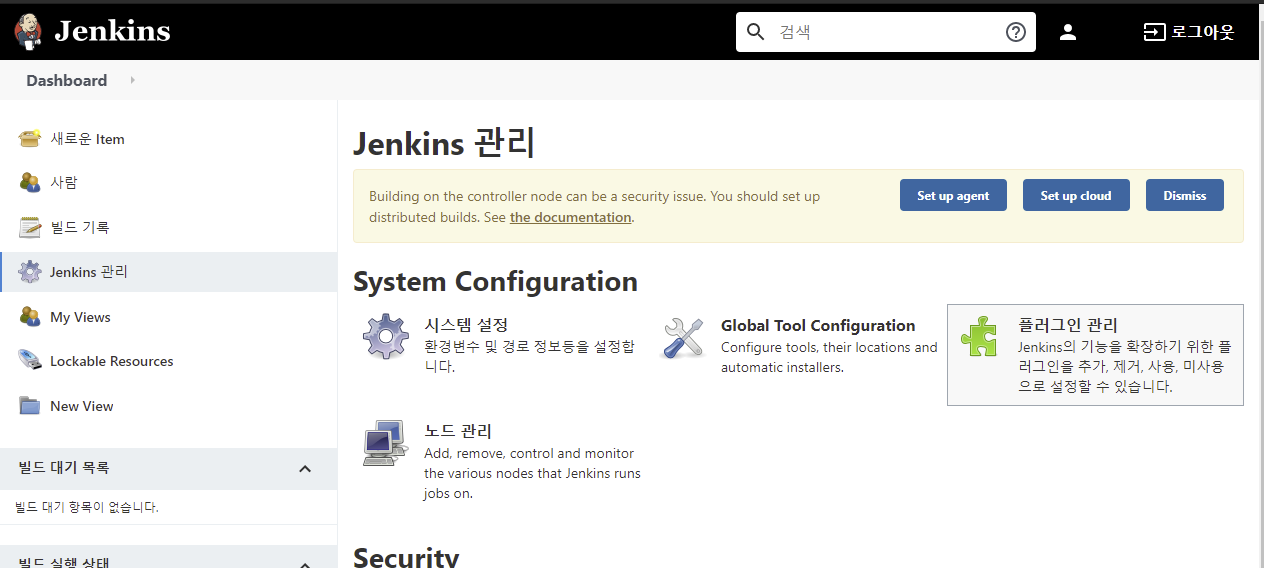The height and width of the screenshot is (568, 1264).
Task: Open 노드 관리 title link
Action: point(458,431)
